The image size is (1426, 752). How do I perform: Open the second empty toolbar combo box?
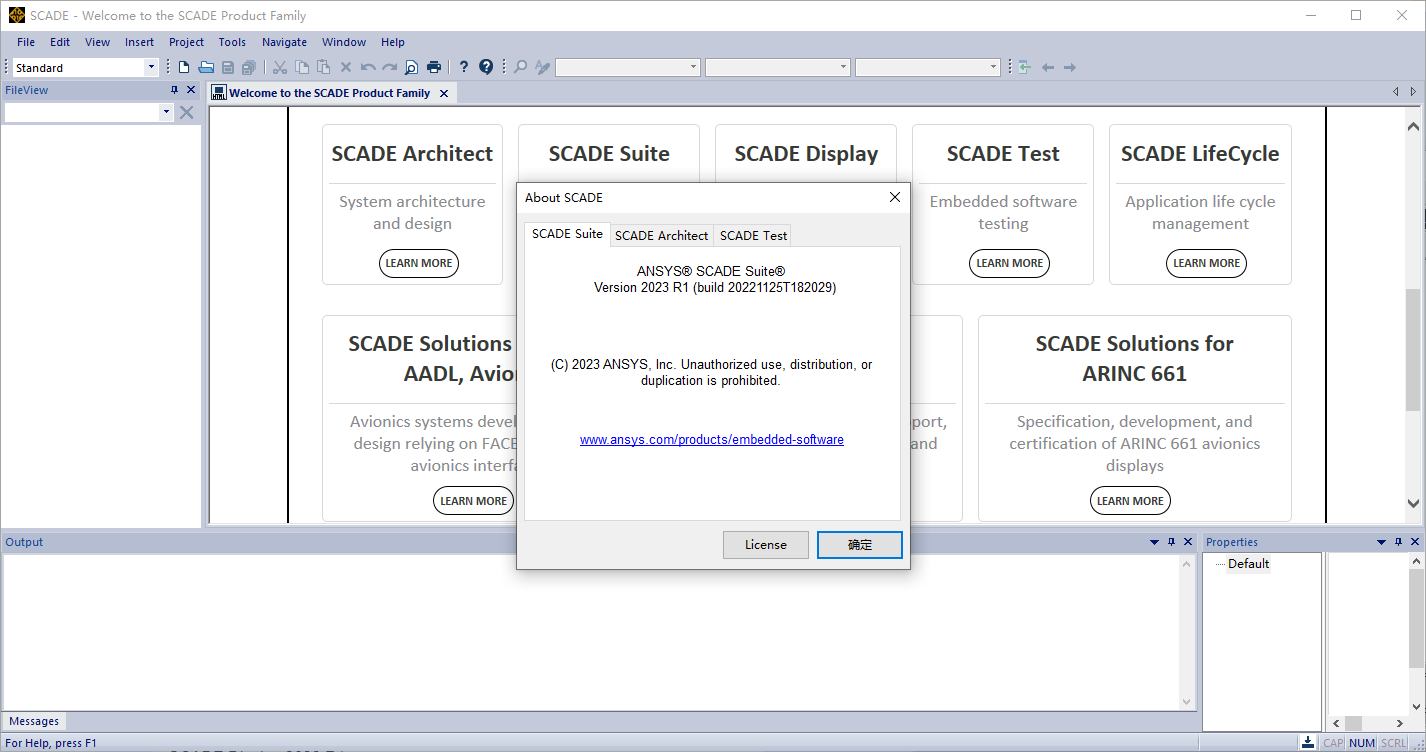(x=843, y=67)
